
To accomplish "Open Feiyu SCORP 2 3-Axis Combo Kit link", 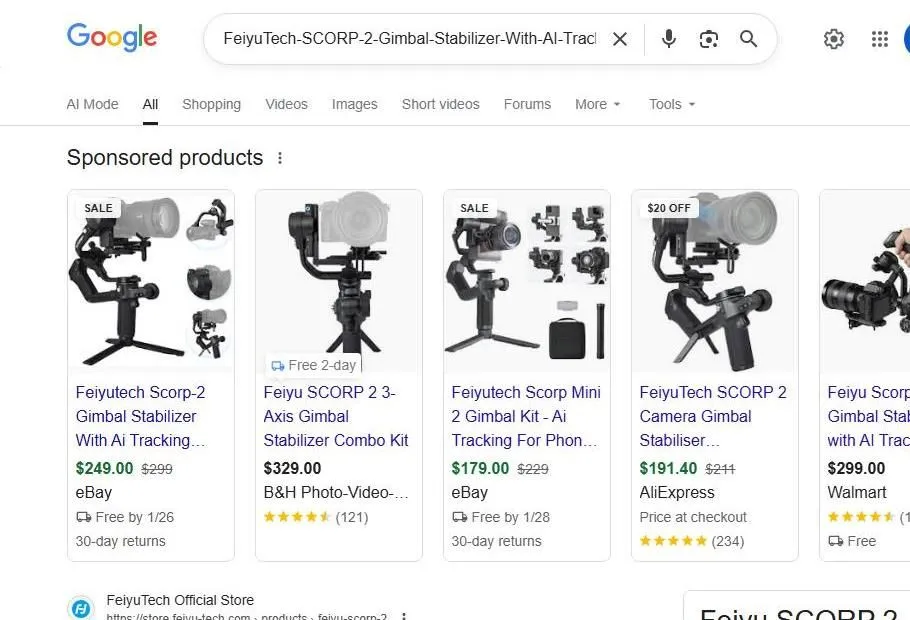I will point(335,416).
